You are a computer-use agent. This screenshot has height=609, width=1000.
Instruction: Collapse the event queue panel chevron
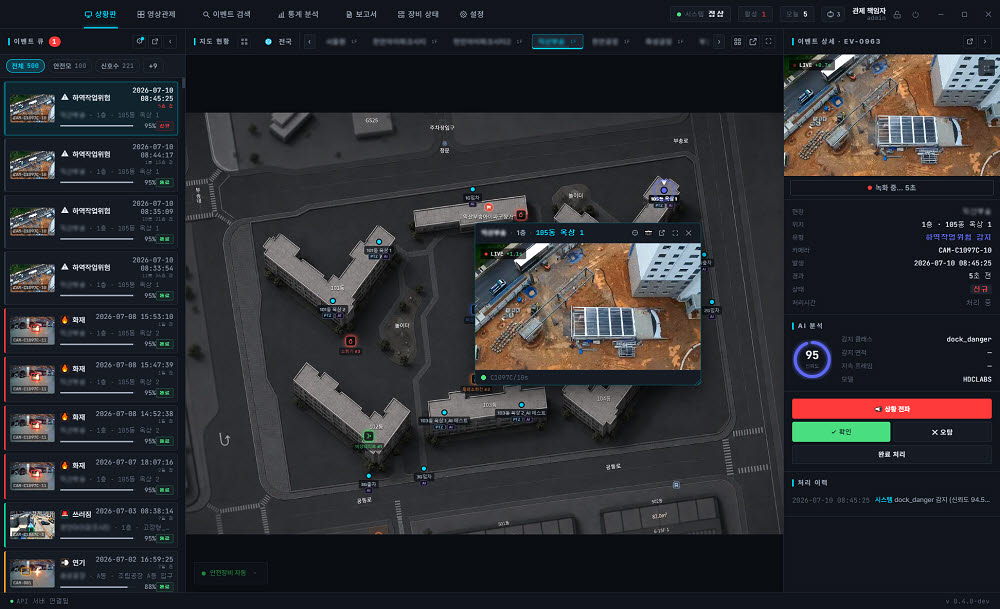(x=170, y=41)
